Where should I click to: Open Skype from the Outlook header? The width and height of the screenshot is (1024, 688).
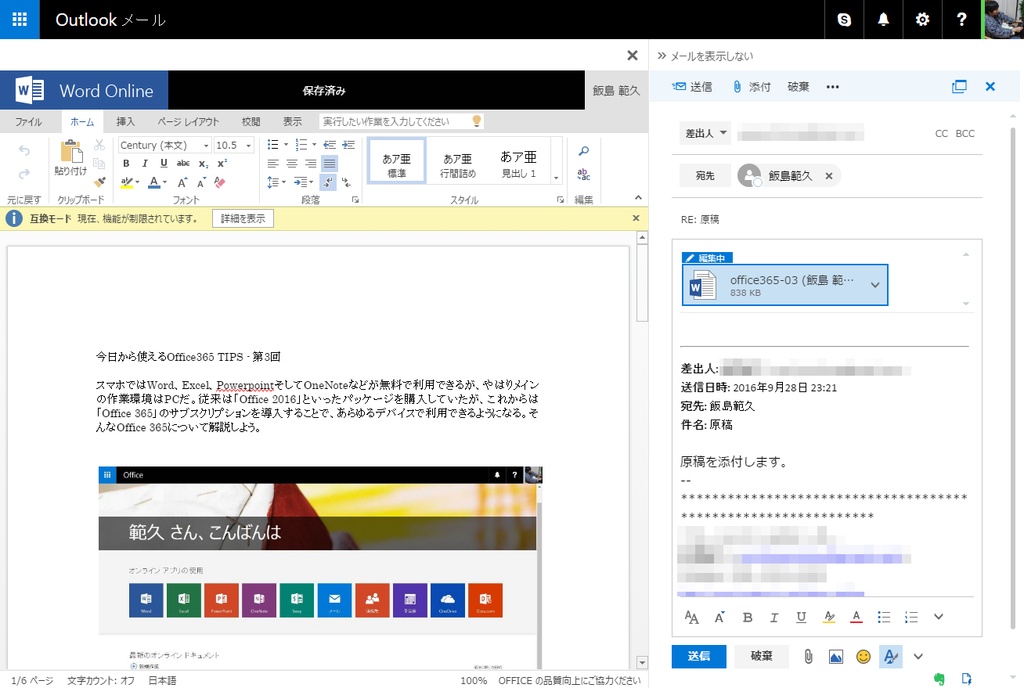pos(844,20)
